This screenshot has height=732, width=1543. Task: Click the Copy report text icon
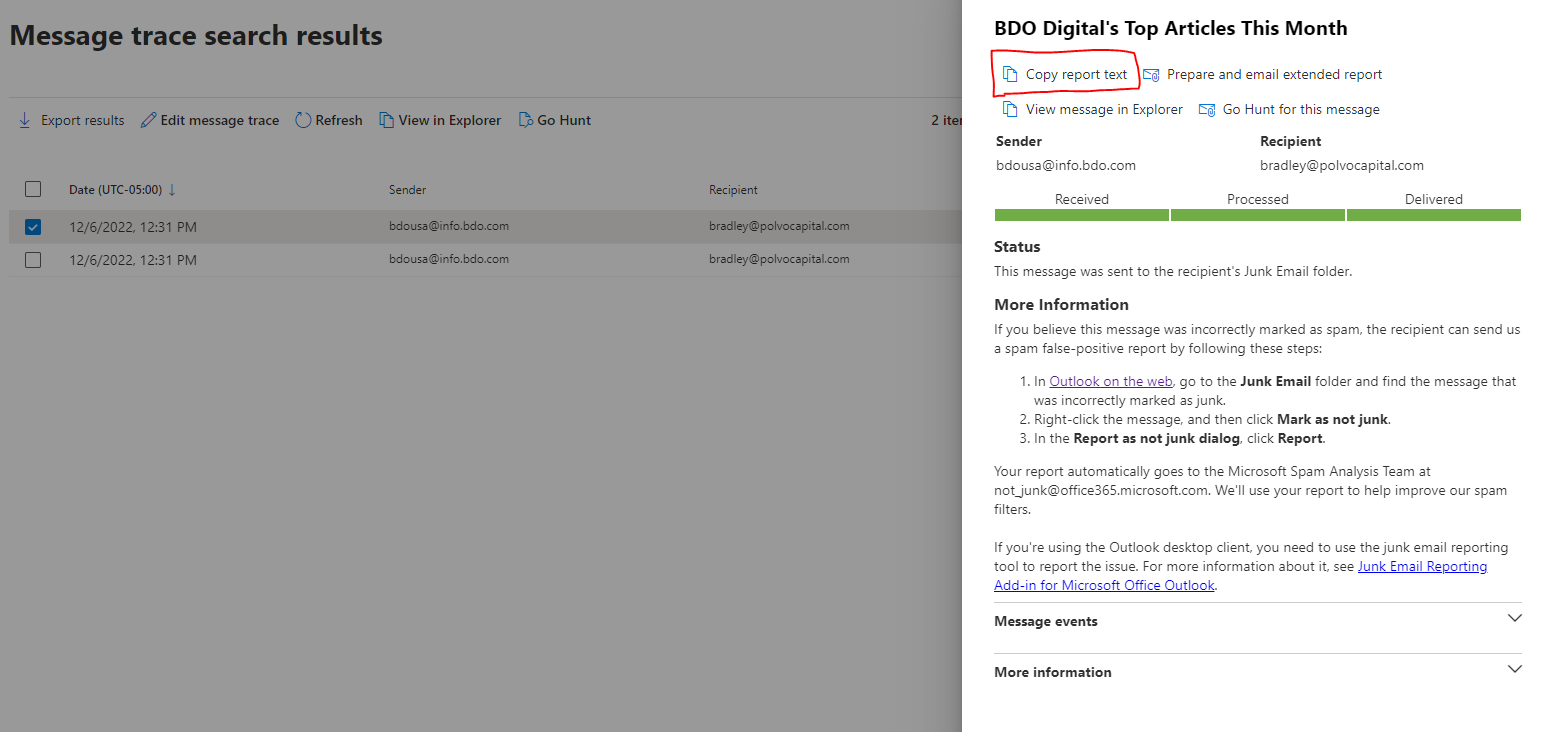coord(1010,75)
